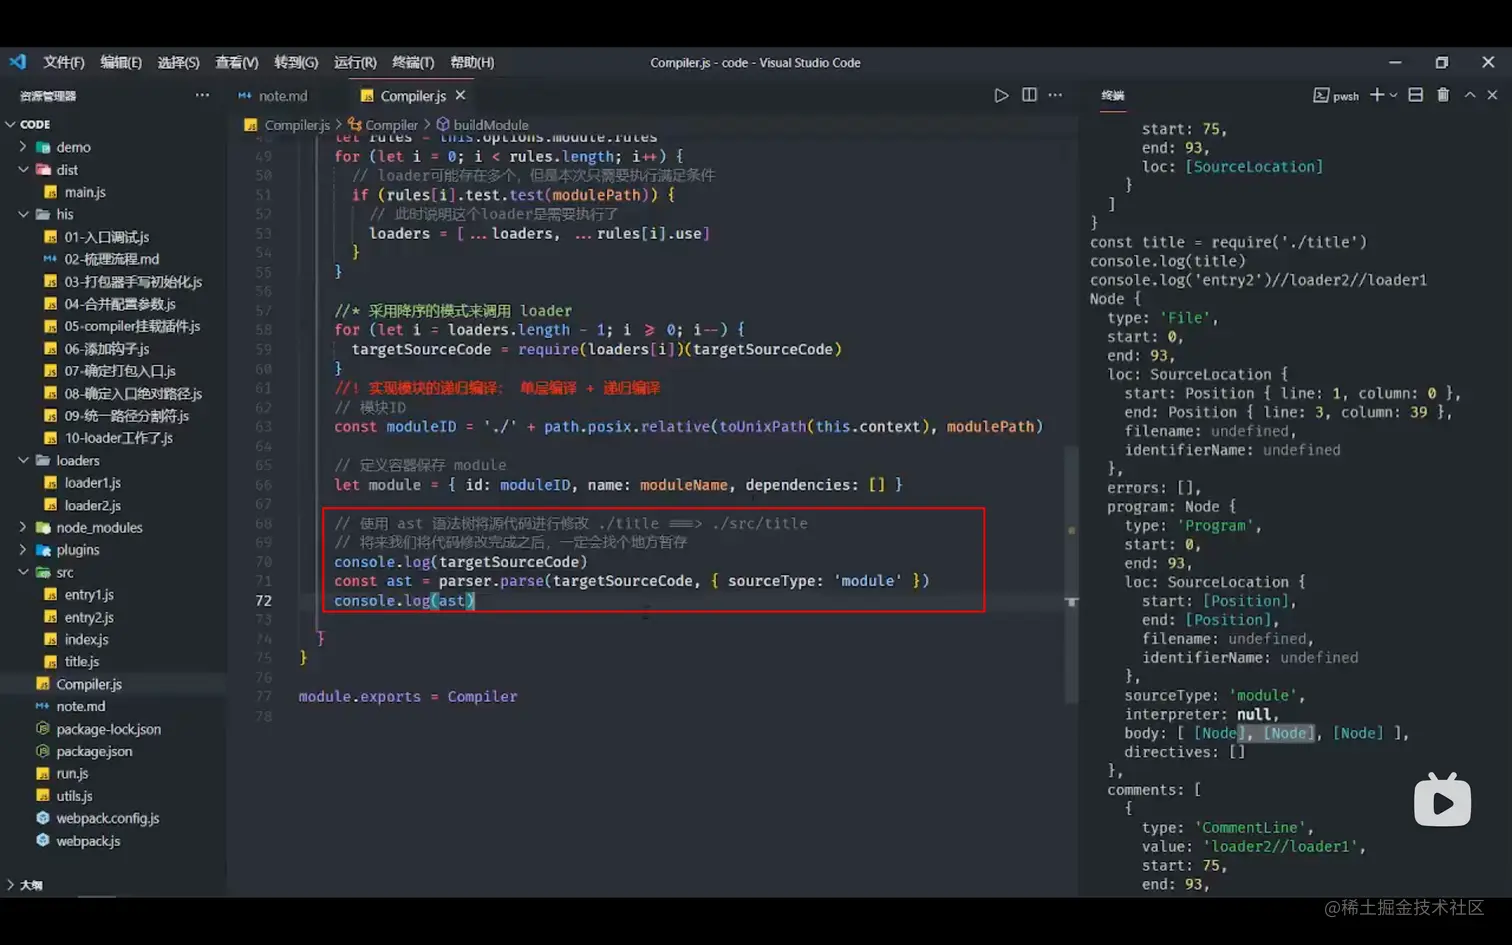Expand the 大纲 outline section
The image size is (1512, 945).
click(x=11, y=885)
